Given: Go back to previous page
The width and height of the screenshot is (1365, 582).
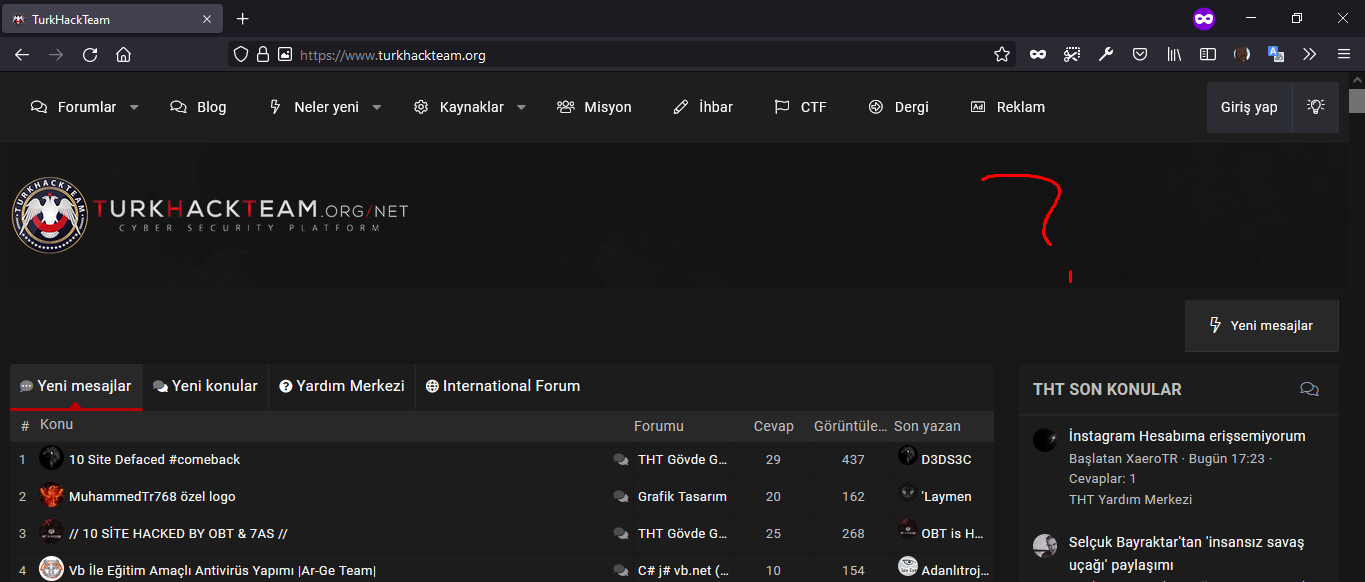Looking at the screenshot, I should [x=22, y=55].
